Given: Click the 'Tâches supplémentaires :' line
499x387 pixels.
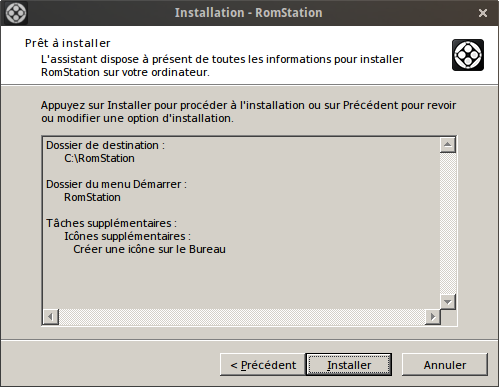Looking at the screenshot, I should pos(111,223).
